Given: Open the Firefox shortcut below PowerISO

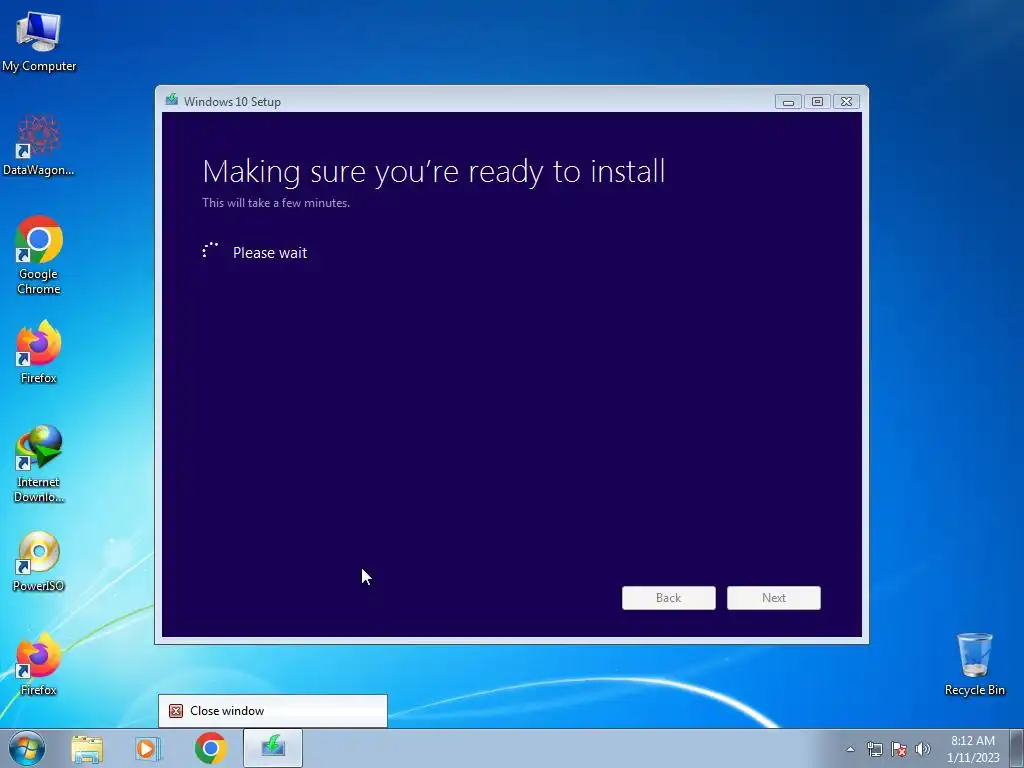Looking at the screenshot, I should point(39,664).
